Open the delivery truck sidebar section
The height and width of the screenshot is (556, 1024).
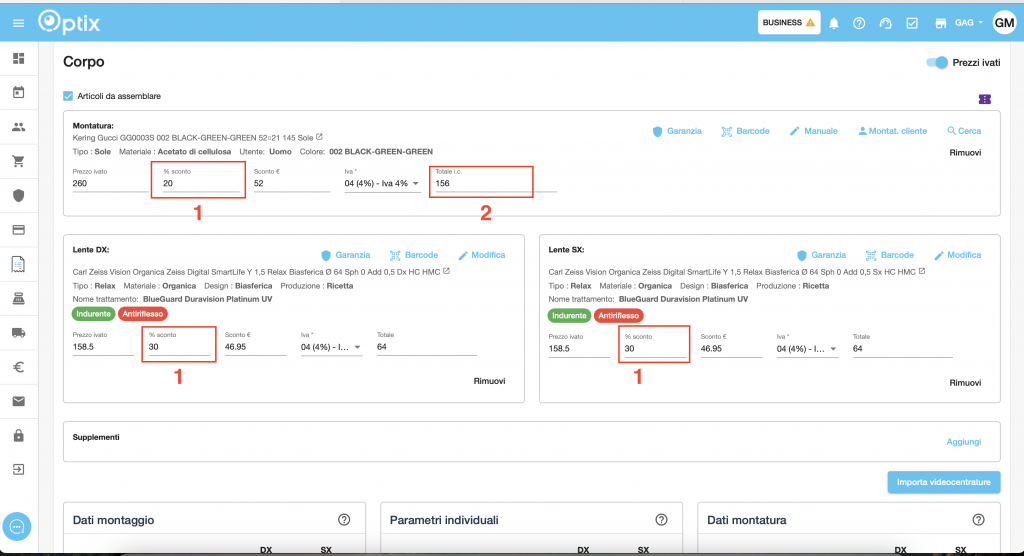(x=18, y=333)
